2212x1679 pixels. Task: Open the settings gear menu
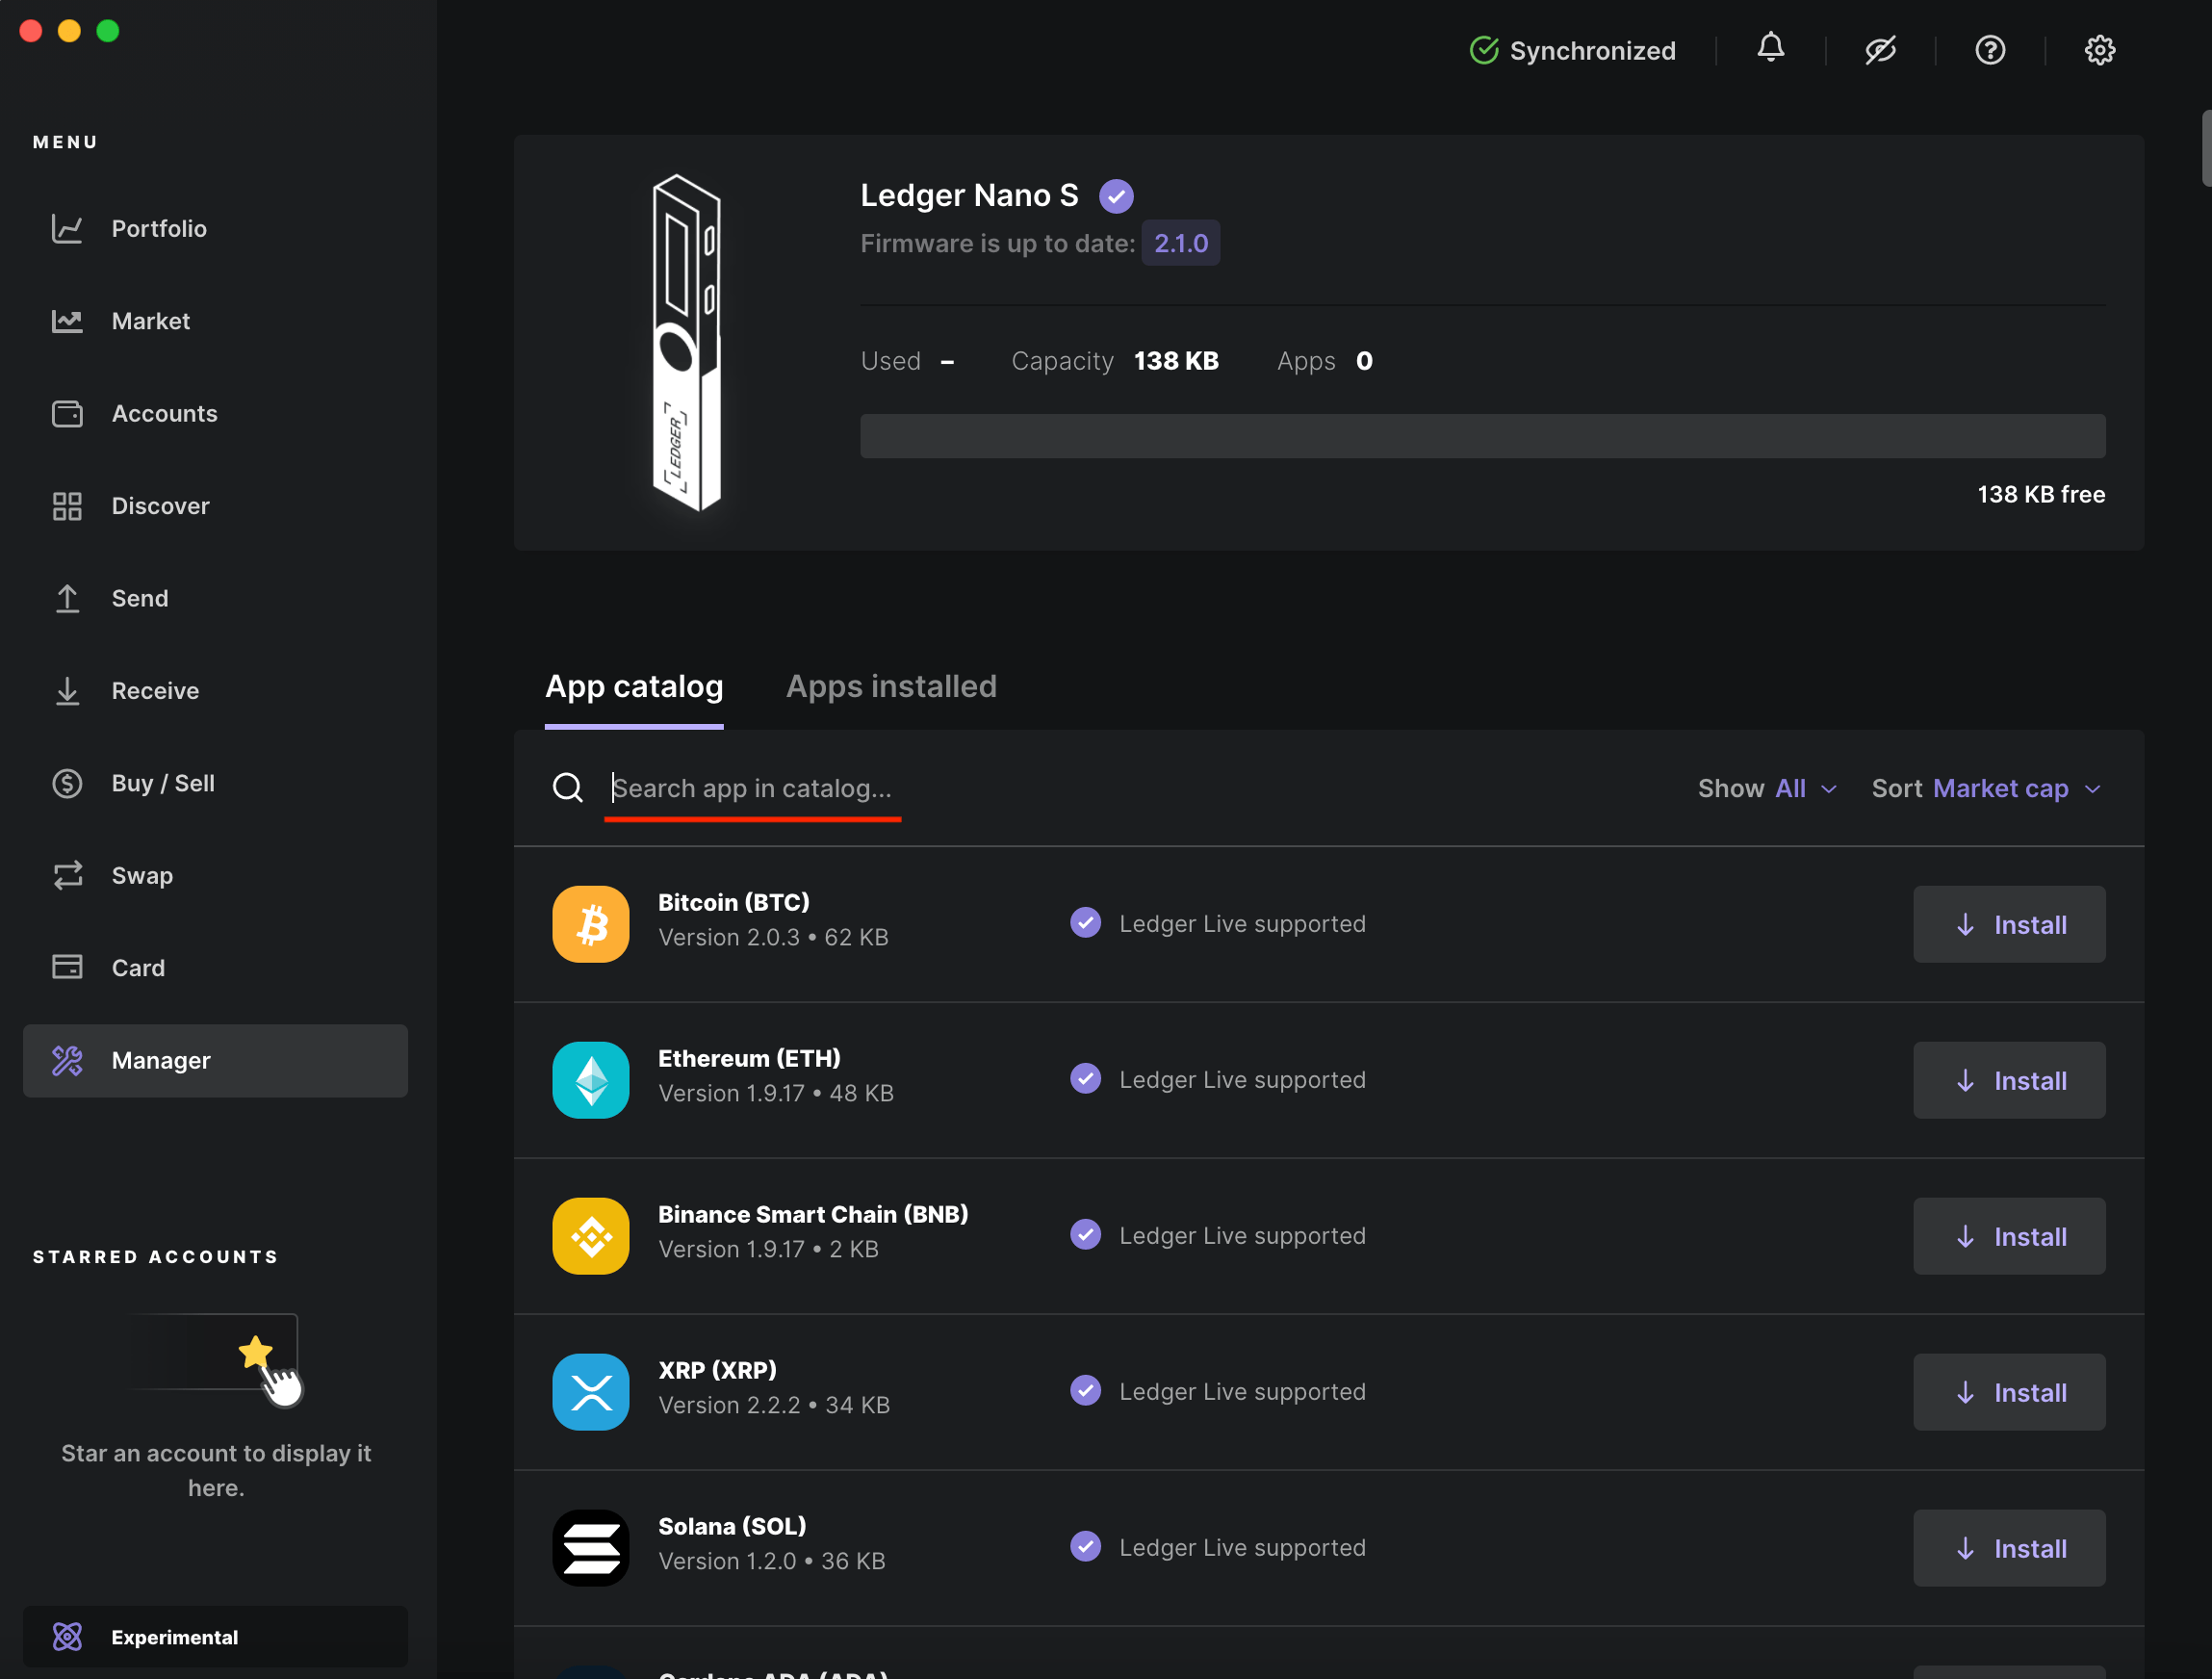coord(2101,49)
